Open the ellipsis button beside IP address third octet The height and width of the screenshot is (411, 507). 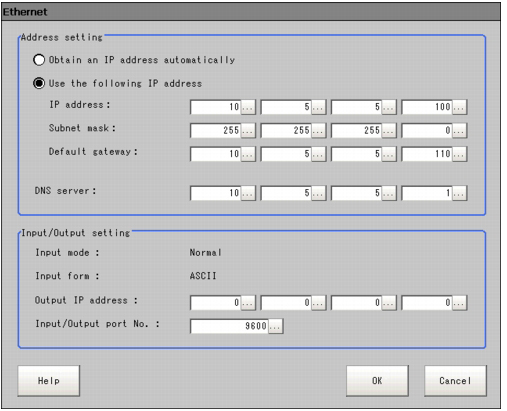[389, 107]
